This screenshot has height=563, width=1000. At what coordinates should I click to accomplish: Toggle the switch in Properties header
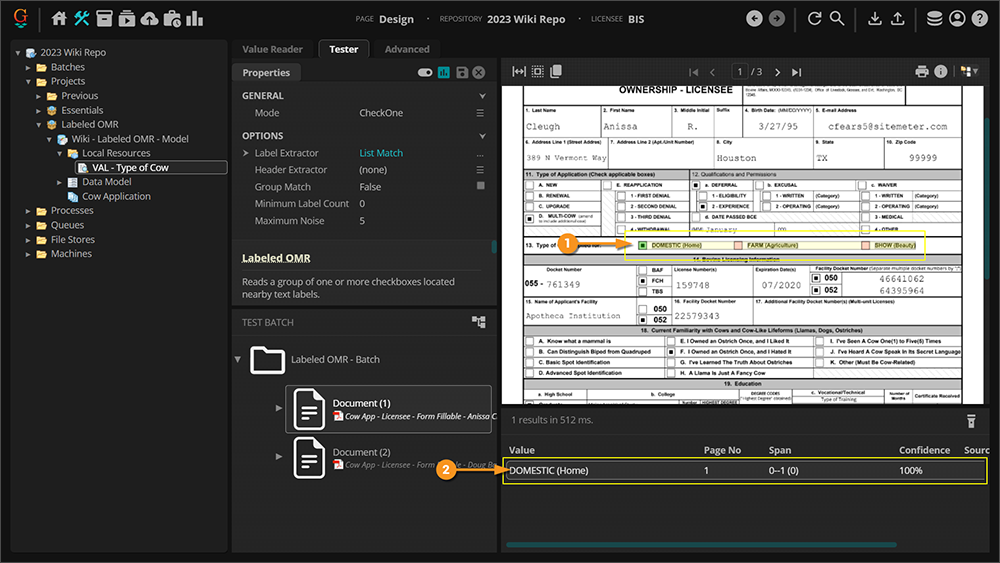click(x=425, y=73)
